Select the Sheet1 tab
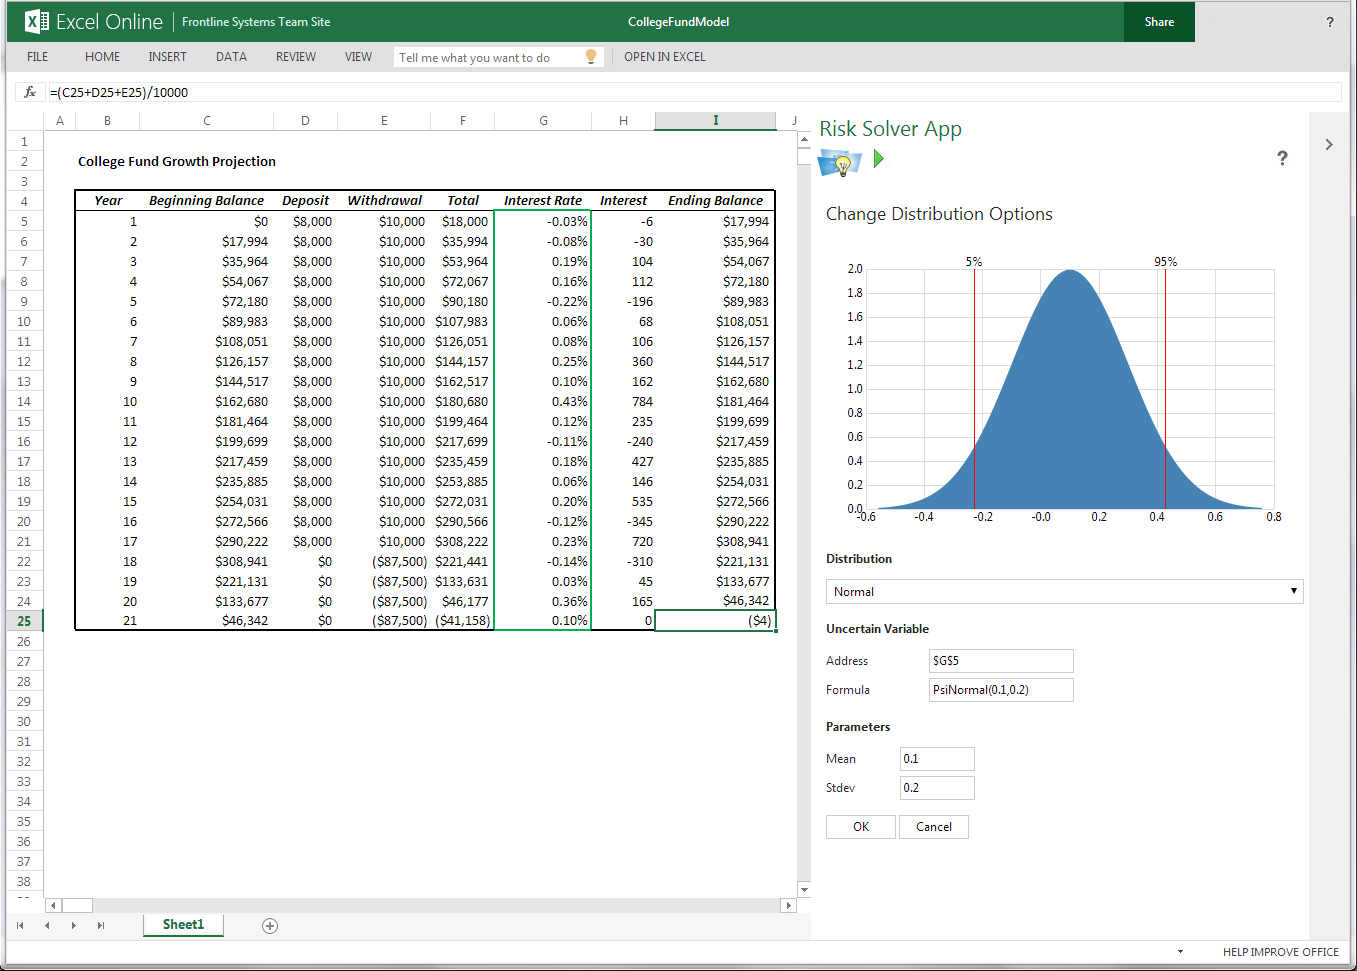Viewport: 1357px width, 971px height. (x=183, y=925)
